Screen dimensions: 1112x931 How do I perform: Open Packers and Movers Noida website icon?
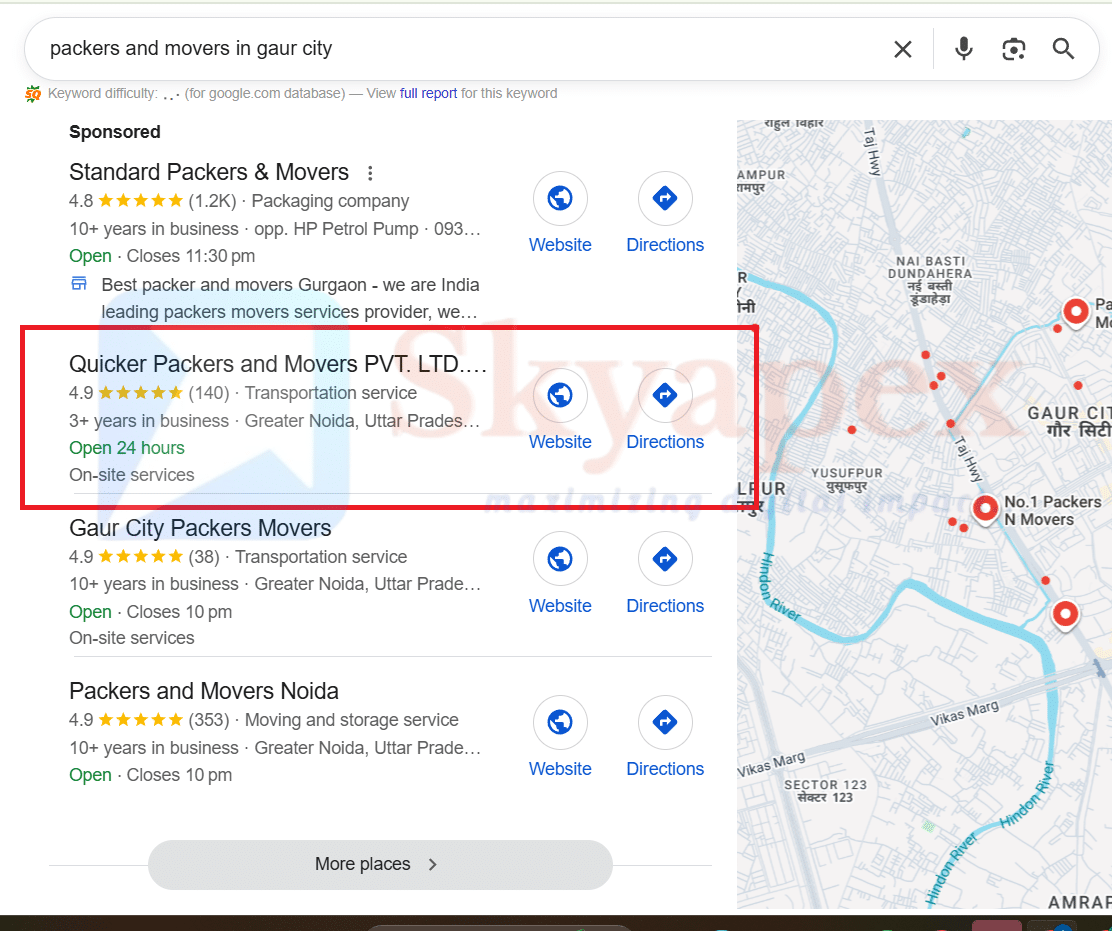point(560,722)
